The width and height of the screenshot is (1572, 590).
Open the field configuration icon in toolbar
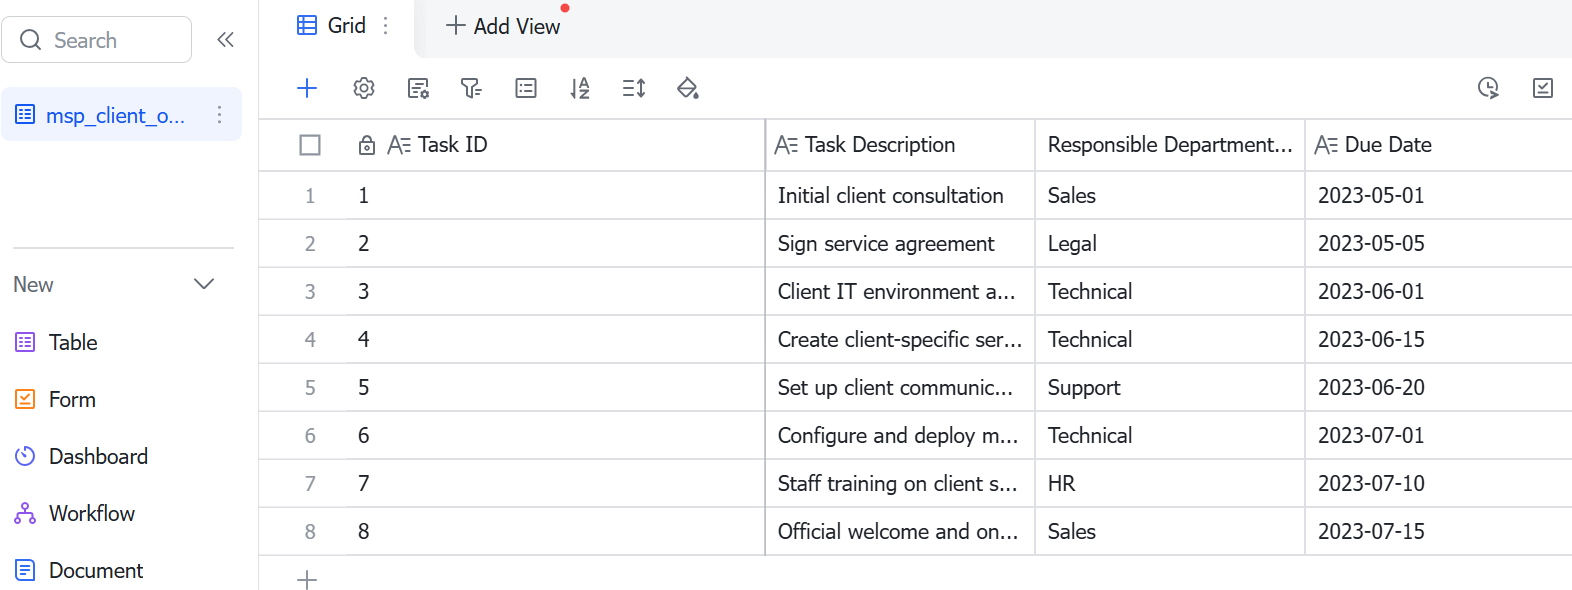419,88
